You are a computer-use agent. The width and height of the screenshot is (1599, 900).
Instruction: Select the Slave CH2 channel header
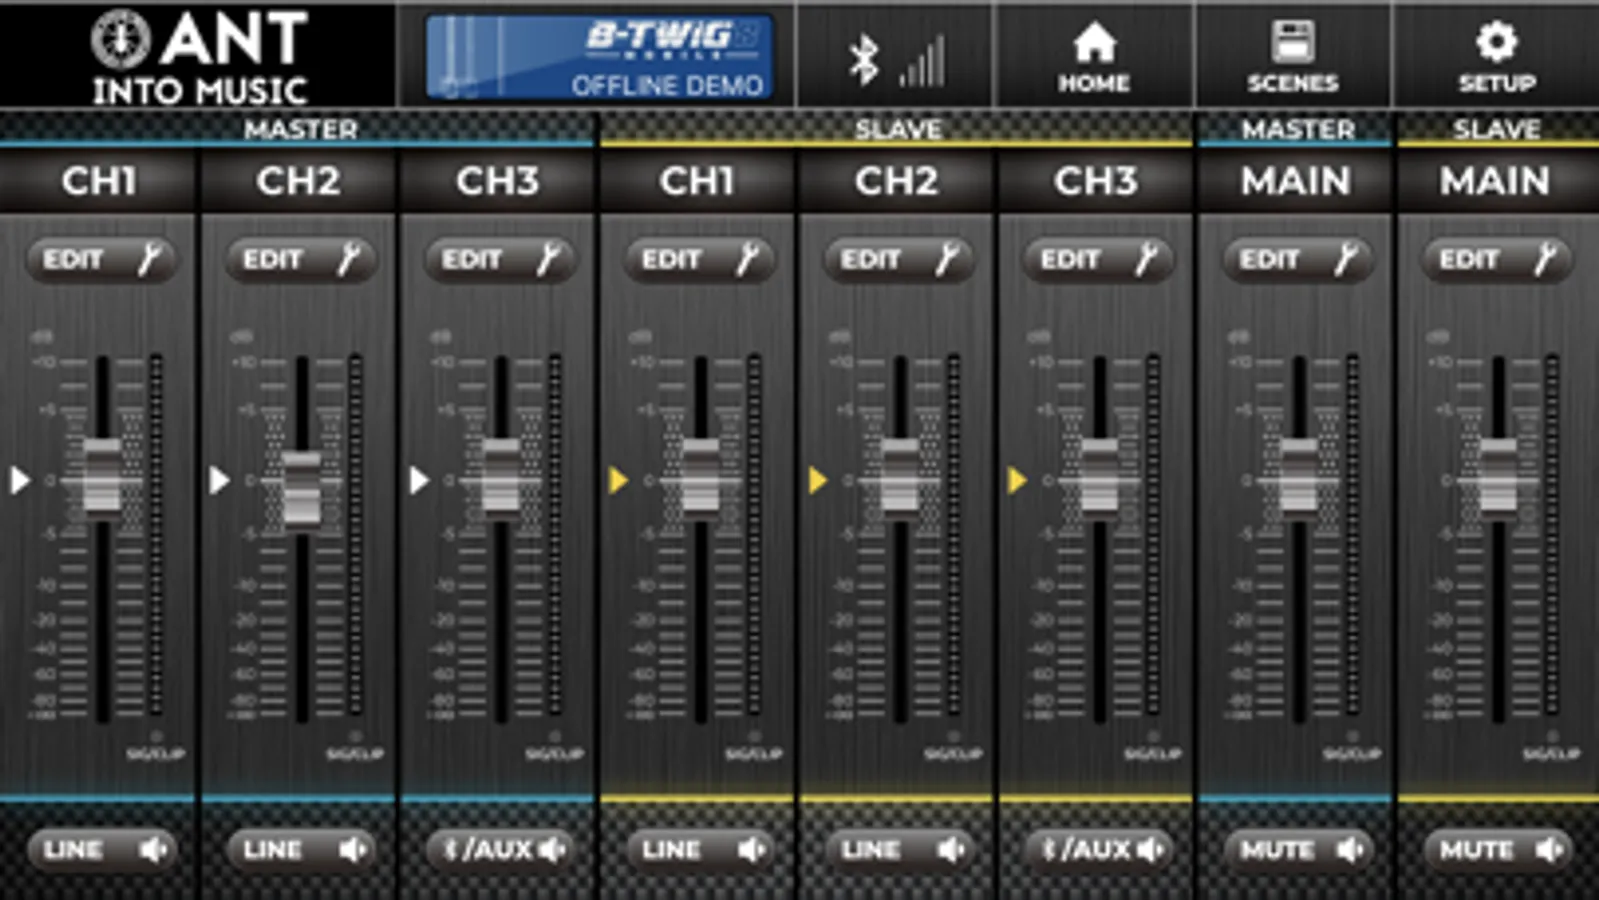pyautogui.click(x=897, y=181)
